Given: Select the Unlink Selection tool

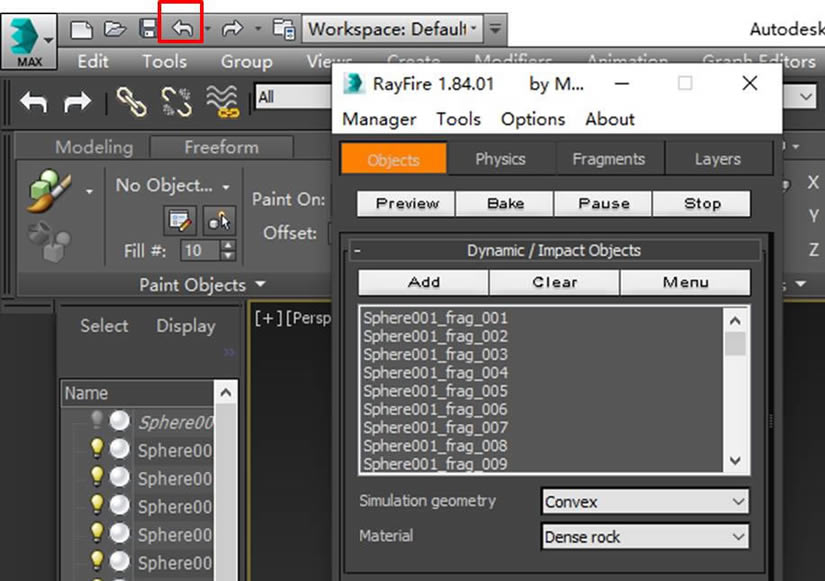Looking at the screenshot, I should [x=176, y=101].
